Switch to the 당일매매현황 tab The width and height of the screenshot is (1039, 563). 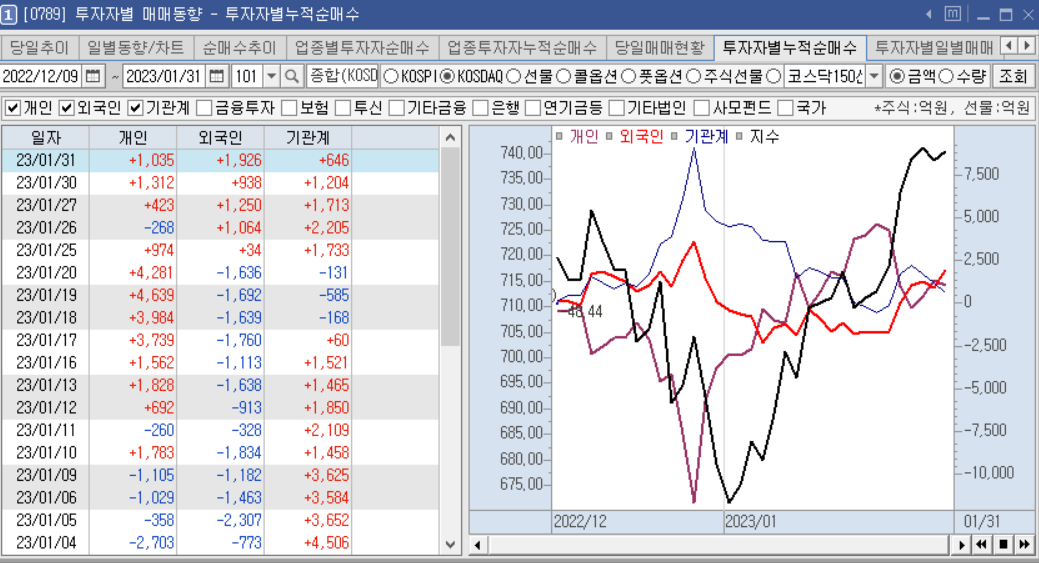[x=659, y=48]
